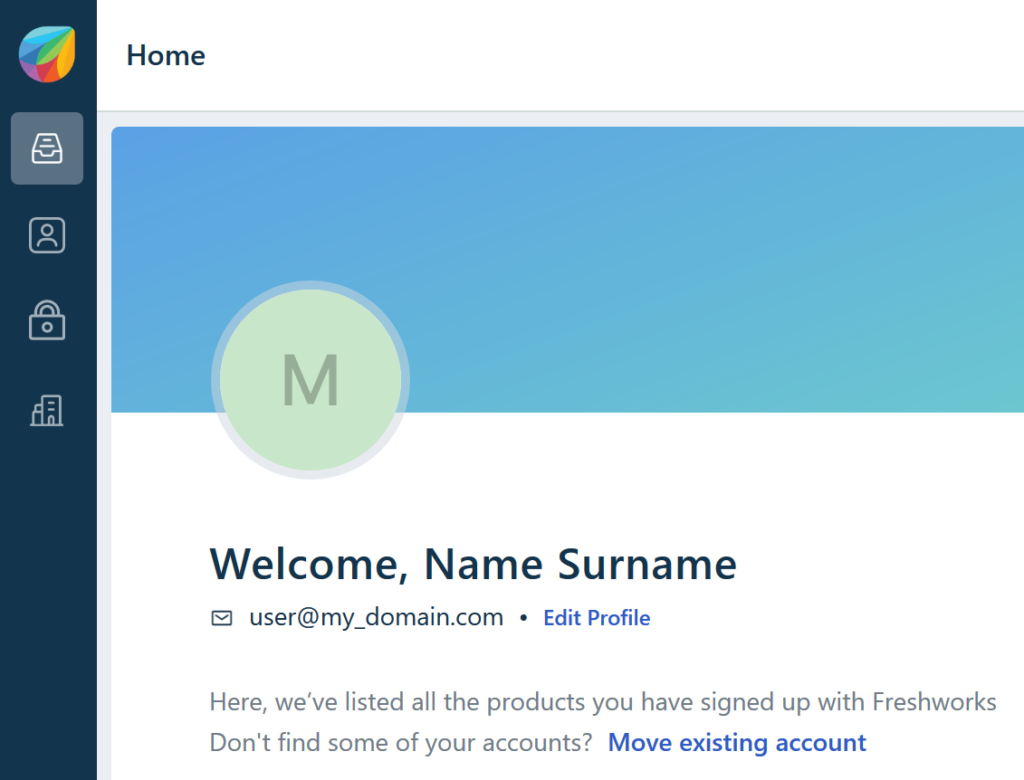Open the Security padlock icon
The height and width of the screenshot is (780, 1024).
(47, 322)
